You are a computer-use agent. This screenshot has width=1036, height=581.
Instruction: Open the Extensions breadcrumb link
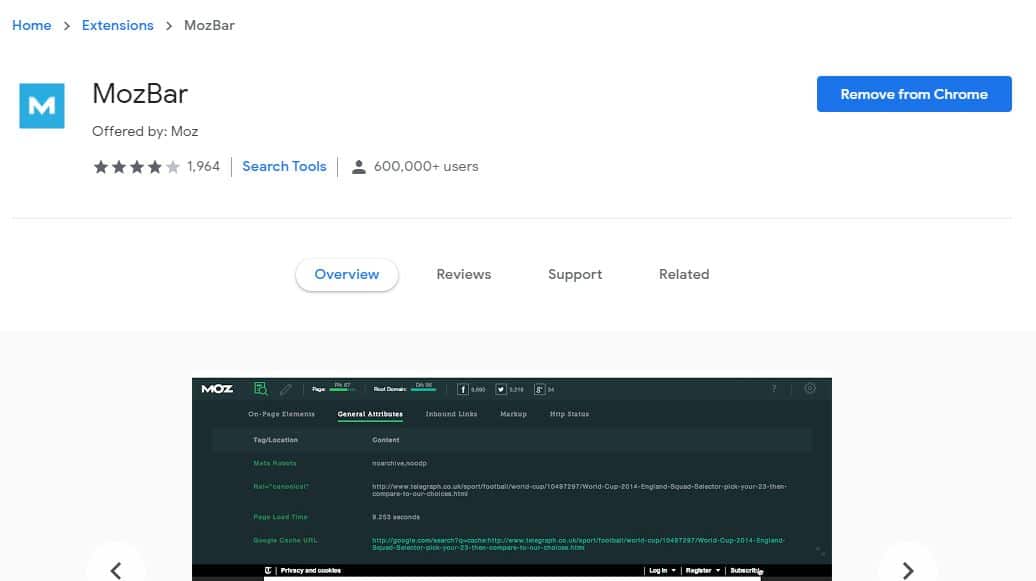click(118, 25)
